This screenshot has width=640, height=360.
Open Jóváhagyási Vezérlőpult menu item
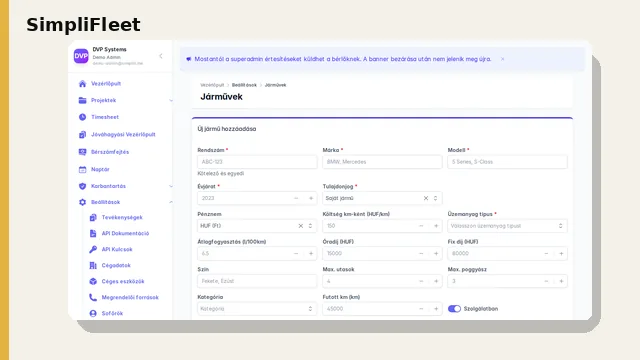pyautogui.click(x=123, y=134)
